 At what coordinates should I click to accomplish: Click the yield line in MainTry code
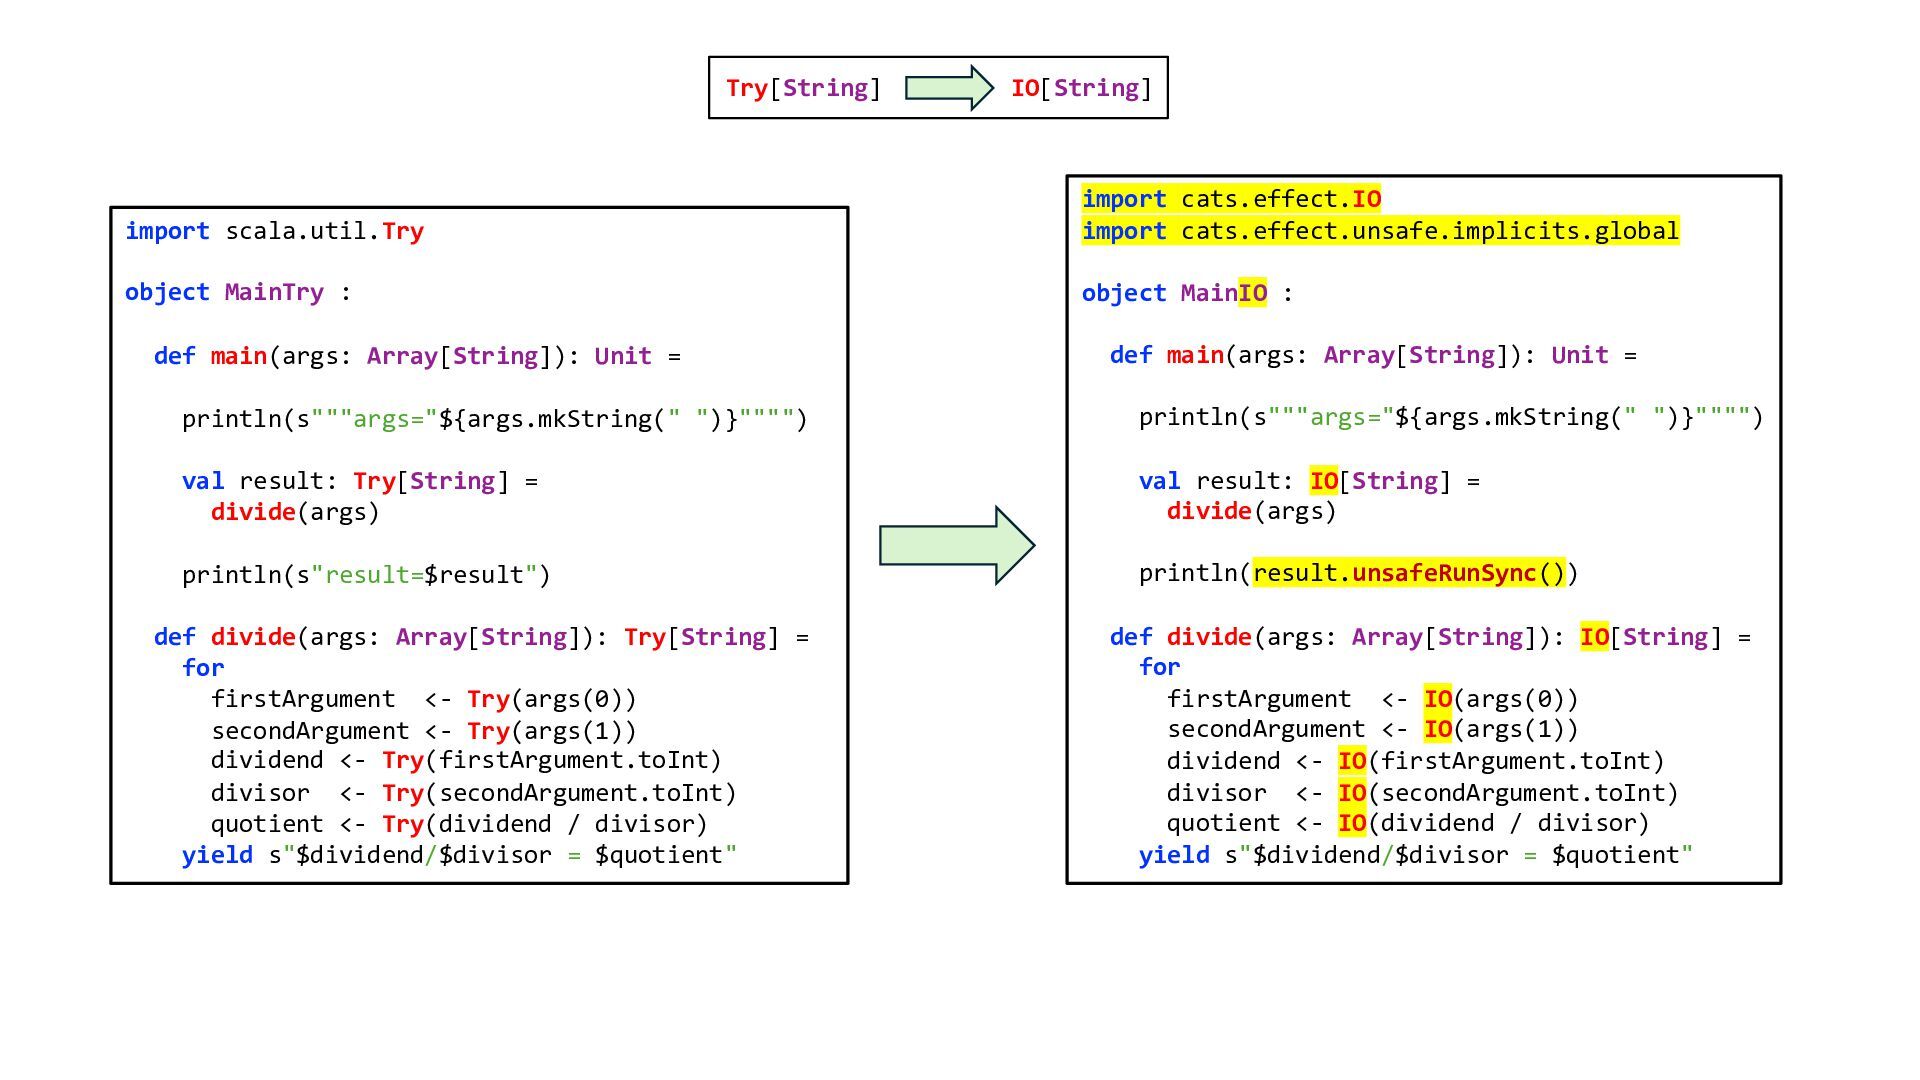point(459,855)
